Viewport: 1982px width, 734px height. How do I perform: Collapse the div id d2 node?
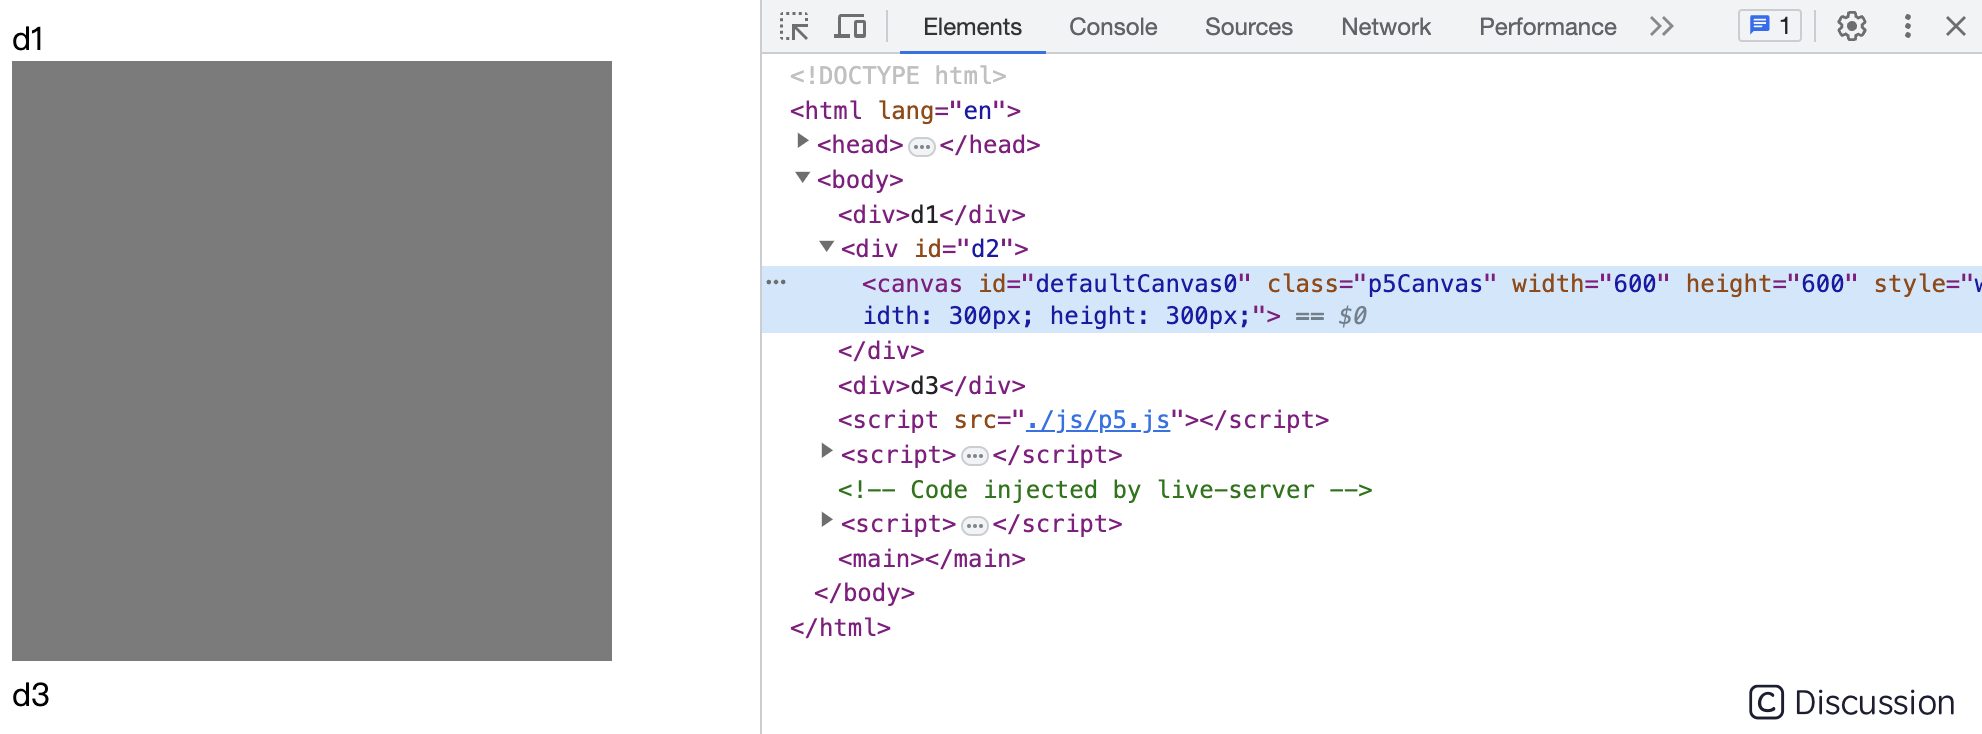[826, 246]
